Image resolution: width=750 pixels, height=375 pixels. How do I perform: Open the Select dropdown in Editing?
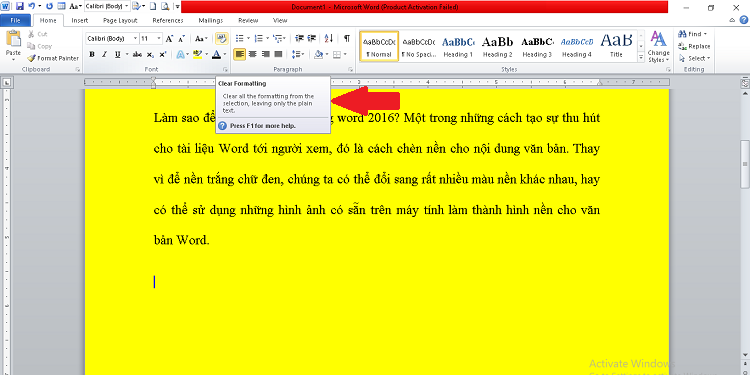[x=695, y=58]
